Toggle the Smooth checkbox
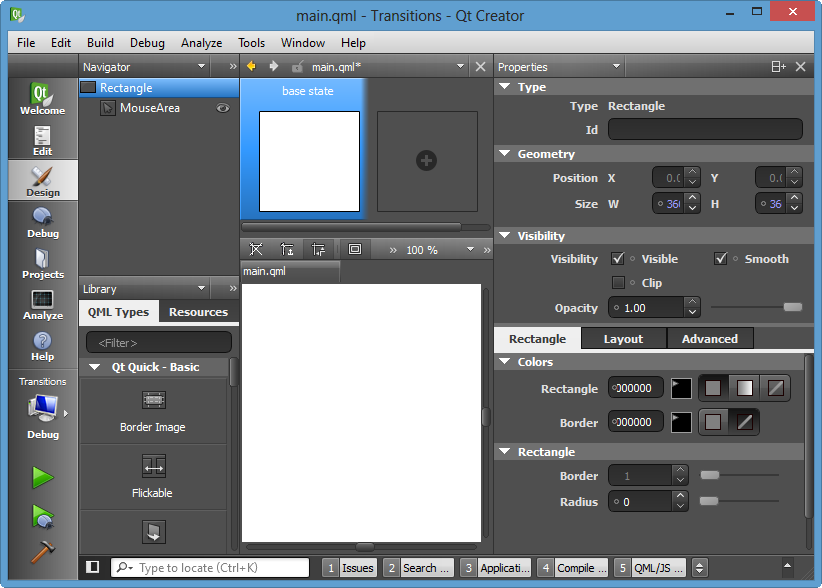The image size is (822, 588). (x=721, y=258)
